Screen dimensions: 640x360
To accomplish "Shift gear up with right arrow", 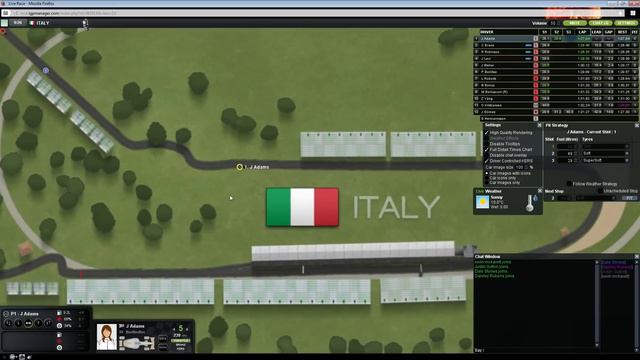I will [187, 329].
